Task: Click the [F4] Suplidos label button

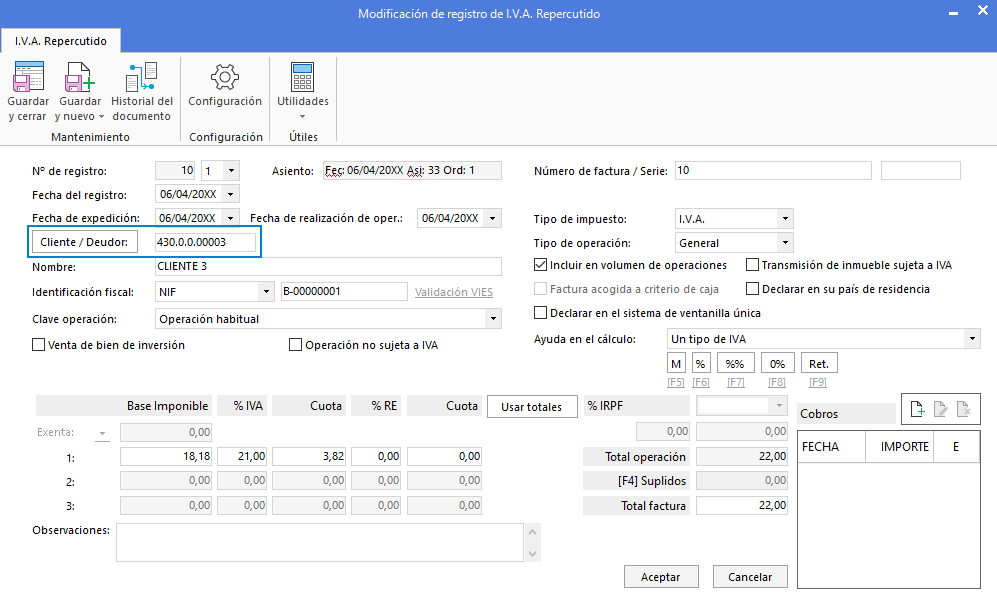Action: (x=636, y=481)
